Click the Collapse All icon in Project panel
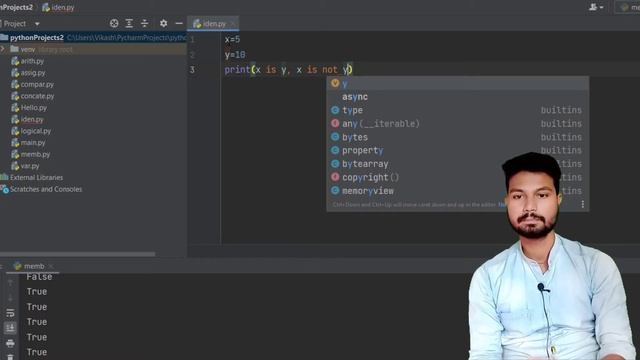This screenshot has height=360, width=640. click(x=144, y=24)
